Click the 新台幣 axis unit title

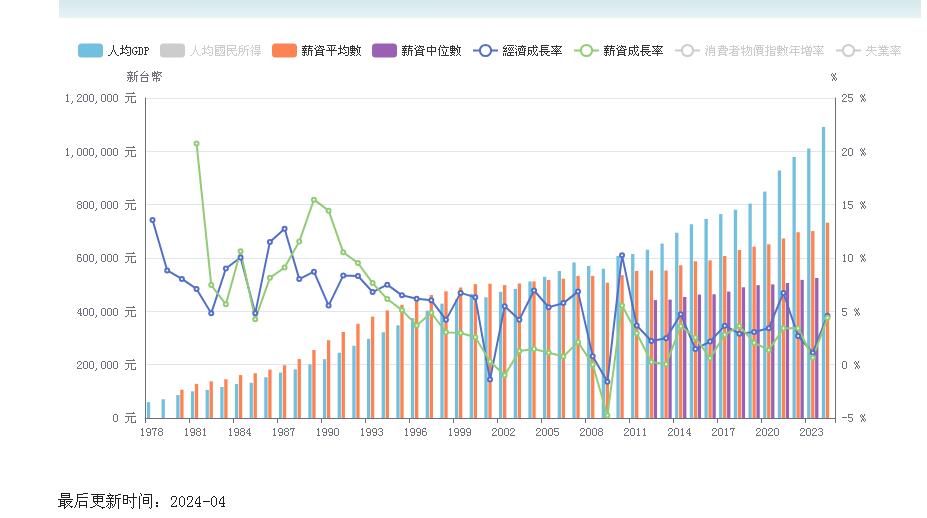pos(144,76)
